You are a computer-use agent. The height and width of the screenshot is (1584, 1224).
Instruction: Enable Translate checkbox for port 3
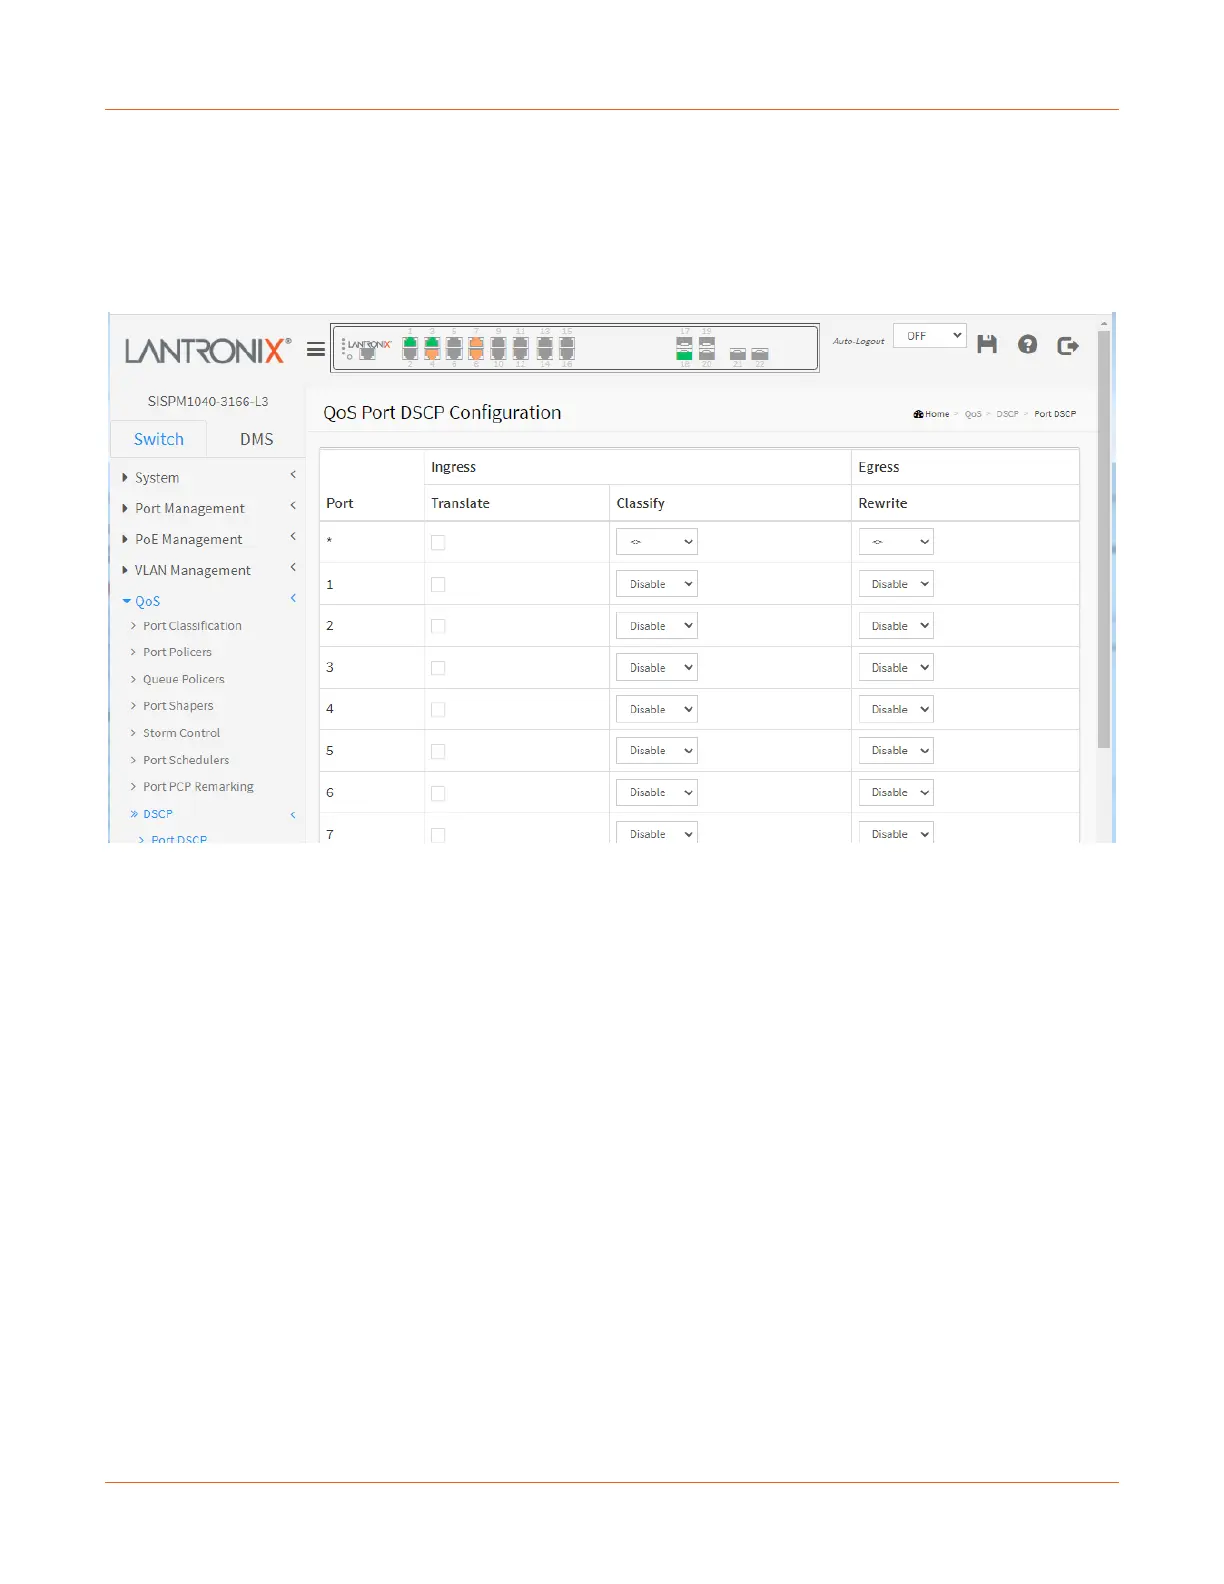[438, 668]
